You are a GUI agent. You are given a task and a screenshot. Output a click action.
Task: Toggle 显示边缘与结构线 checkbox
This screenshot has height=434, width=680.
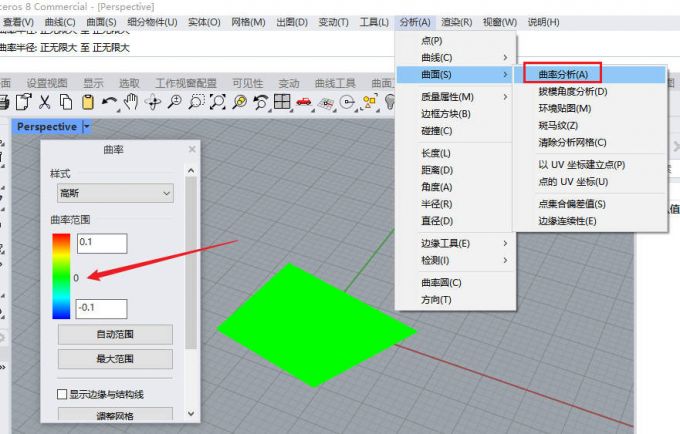point(63,394)
